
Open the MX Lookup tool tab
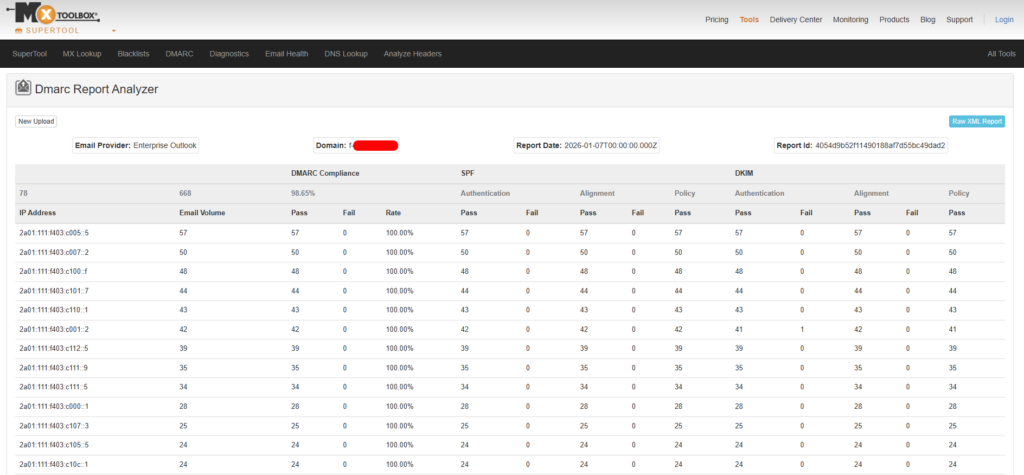pos(82,54)
